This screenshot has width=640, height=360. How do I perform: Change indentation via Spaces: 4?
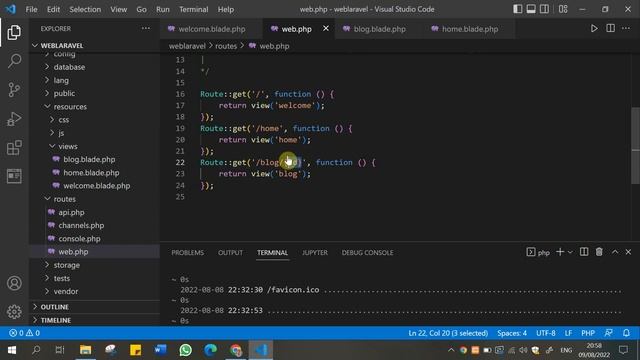tap(512, 333)
